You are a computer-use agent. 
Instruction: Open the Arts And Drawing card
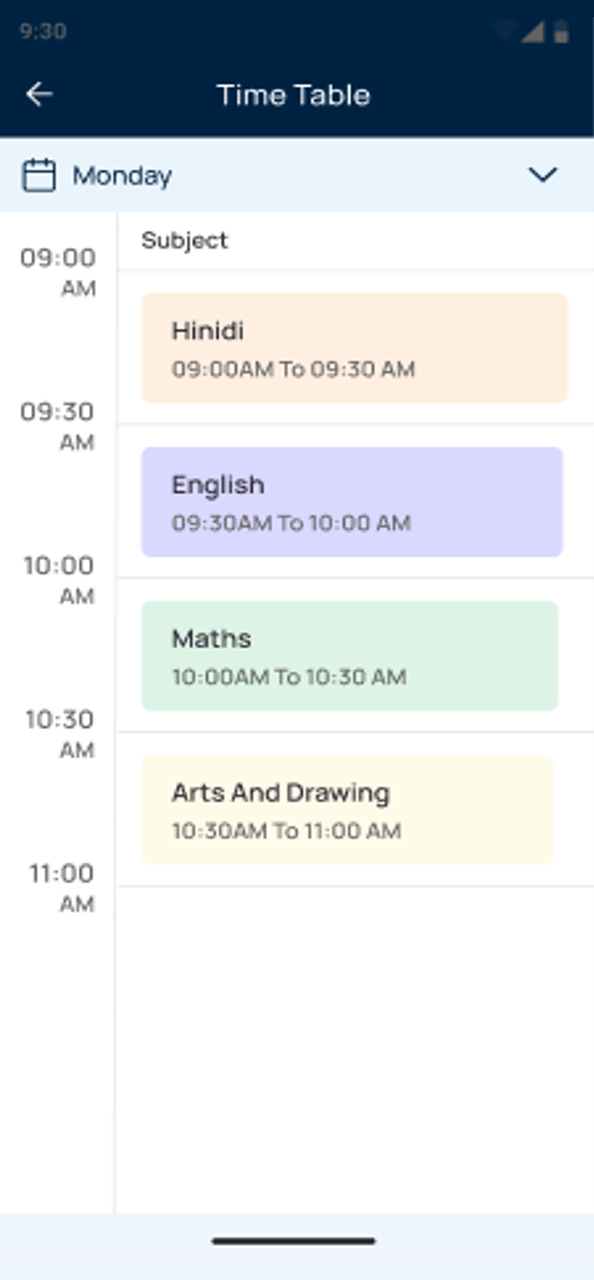347,810
